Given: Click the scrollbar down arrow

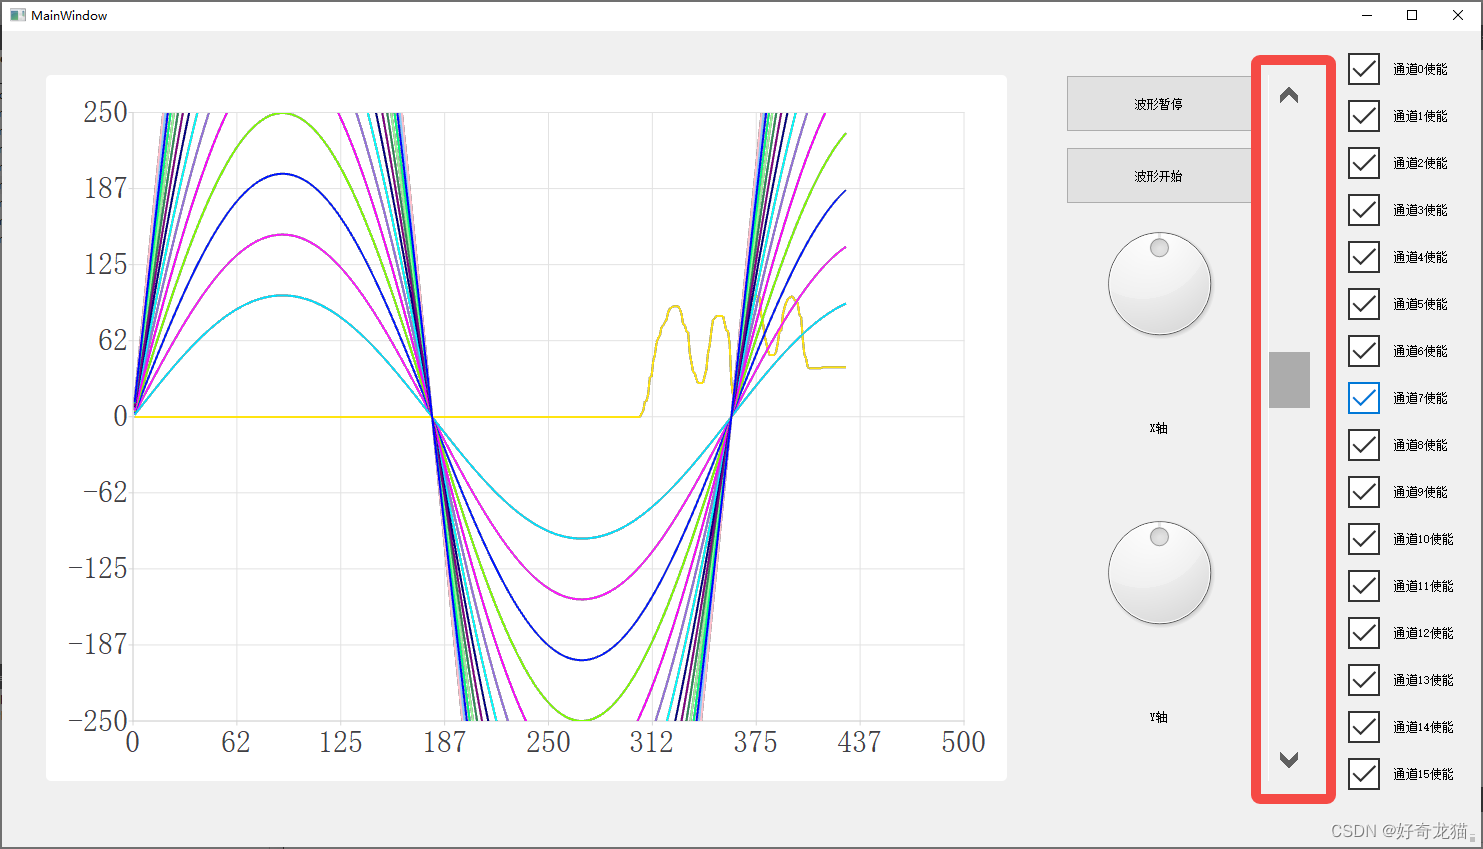Looking at the screenshot, I should (1289, 760).
